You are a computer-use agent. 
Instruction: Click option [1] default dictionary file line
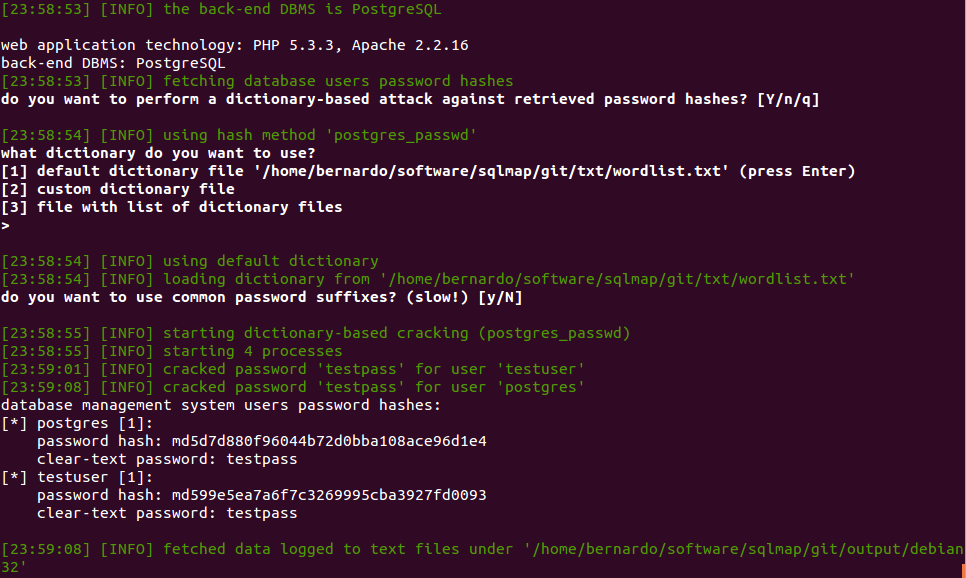click(x=428, y=171)
